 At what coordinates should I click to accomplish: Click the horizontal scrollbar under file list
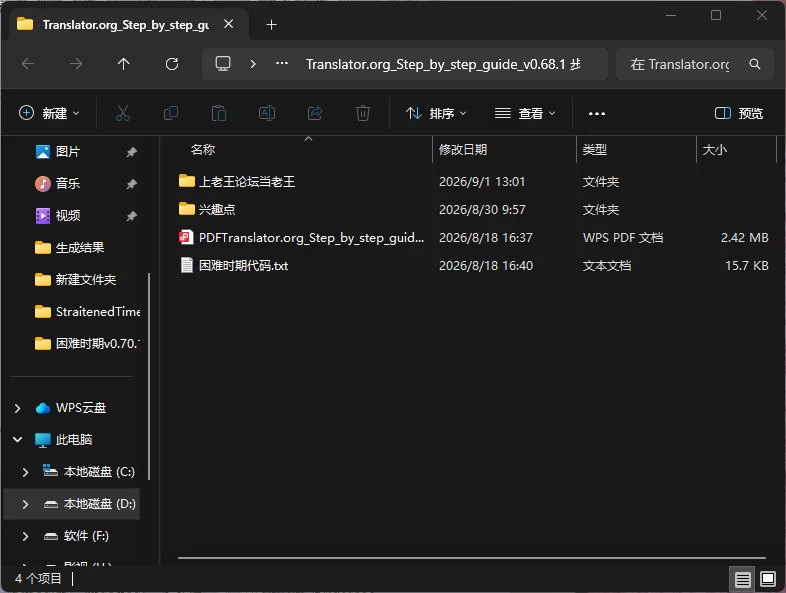click(472, 557)
